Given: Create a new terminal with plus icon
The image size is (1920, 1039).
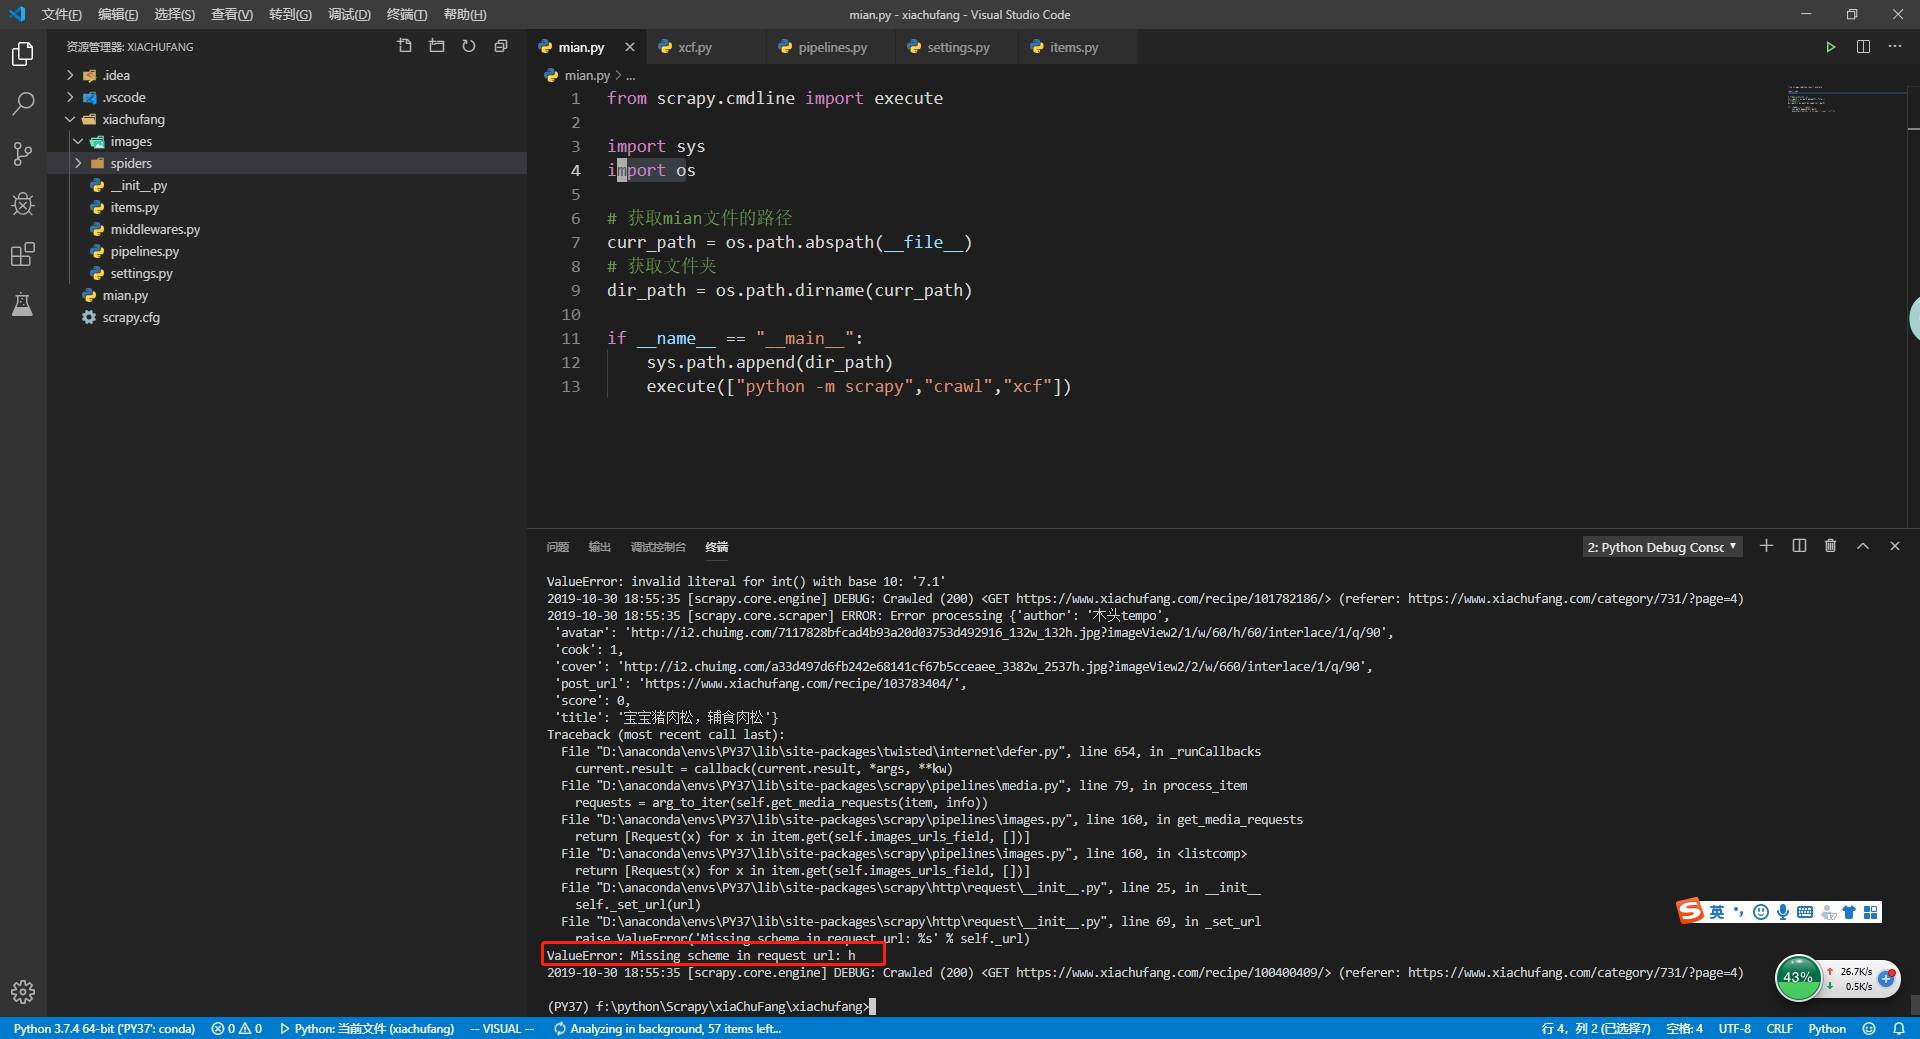Looking at the screenshot, I should pyautogui.click(x=1767, y=546).
